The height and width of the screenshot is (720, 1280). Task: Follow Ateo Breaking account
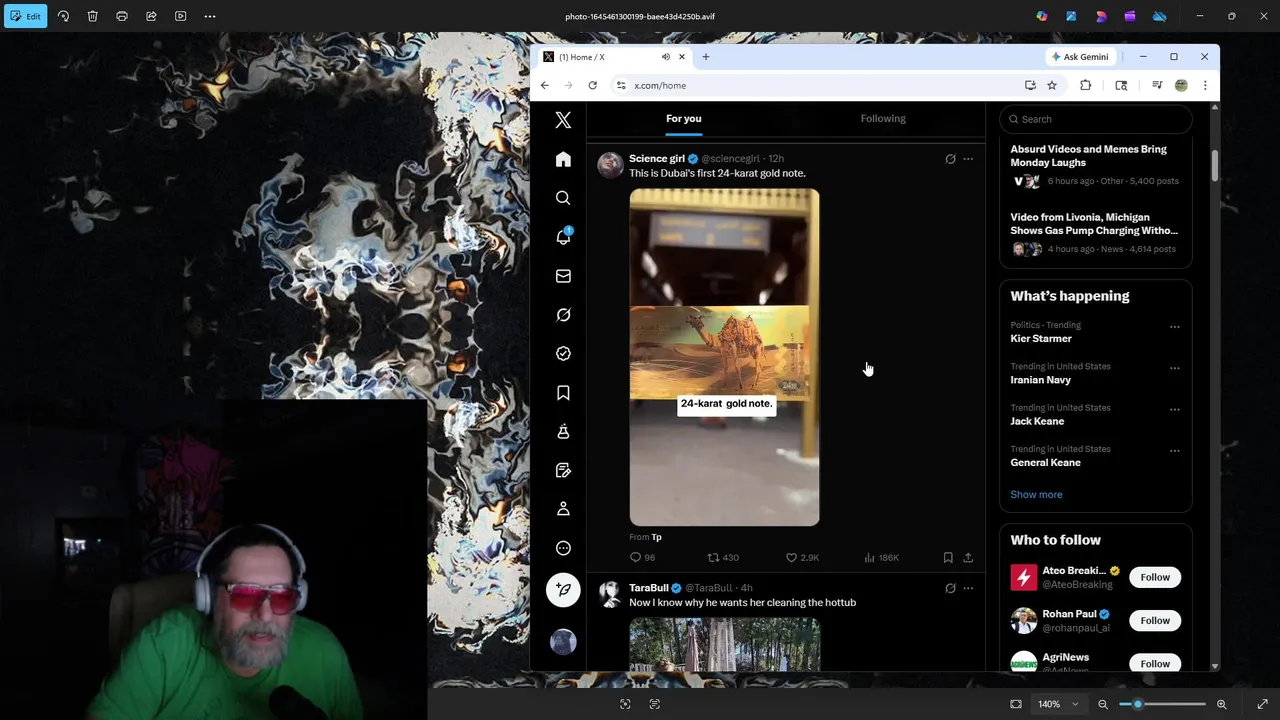tap(1155, 577)
